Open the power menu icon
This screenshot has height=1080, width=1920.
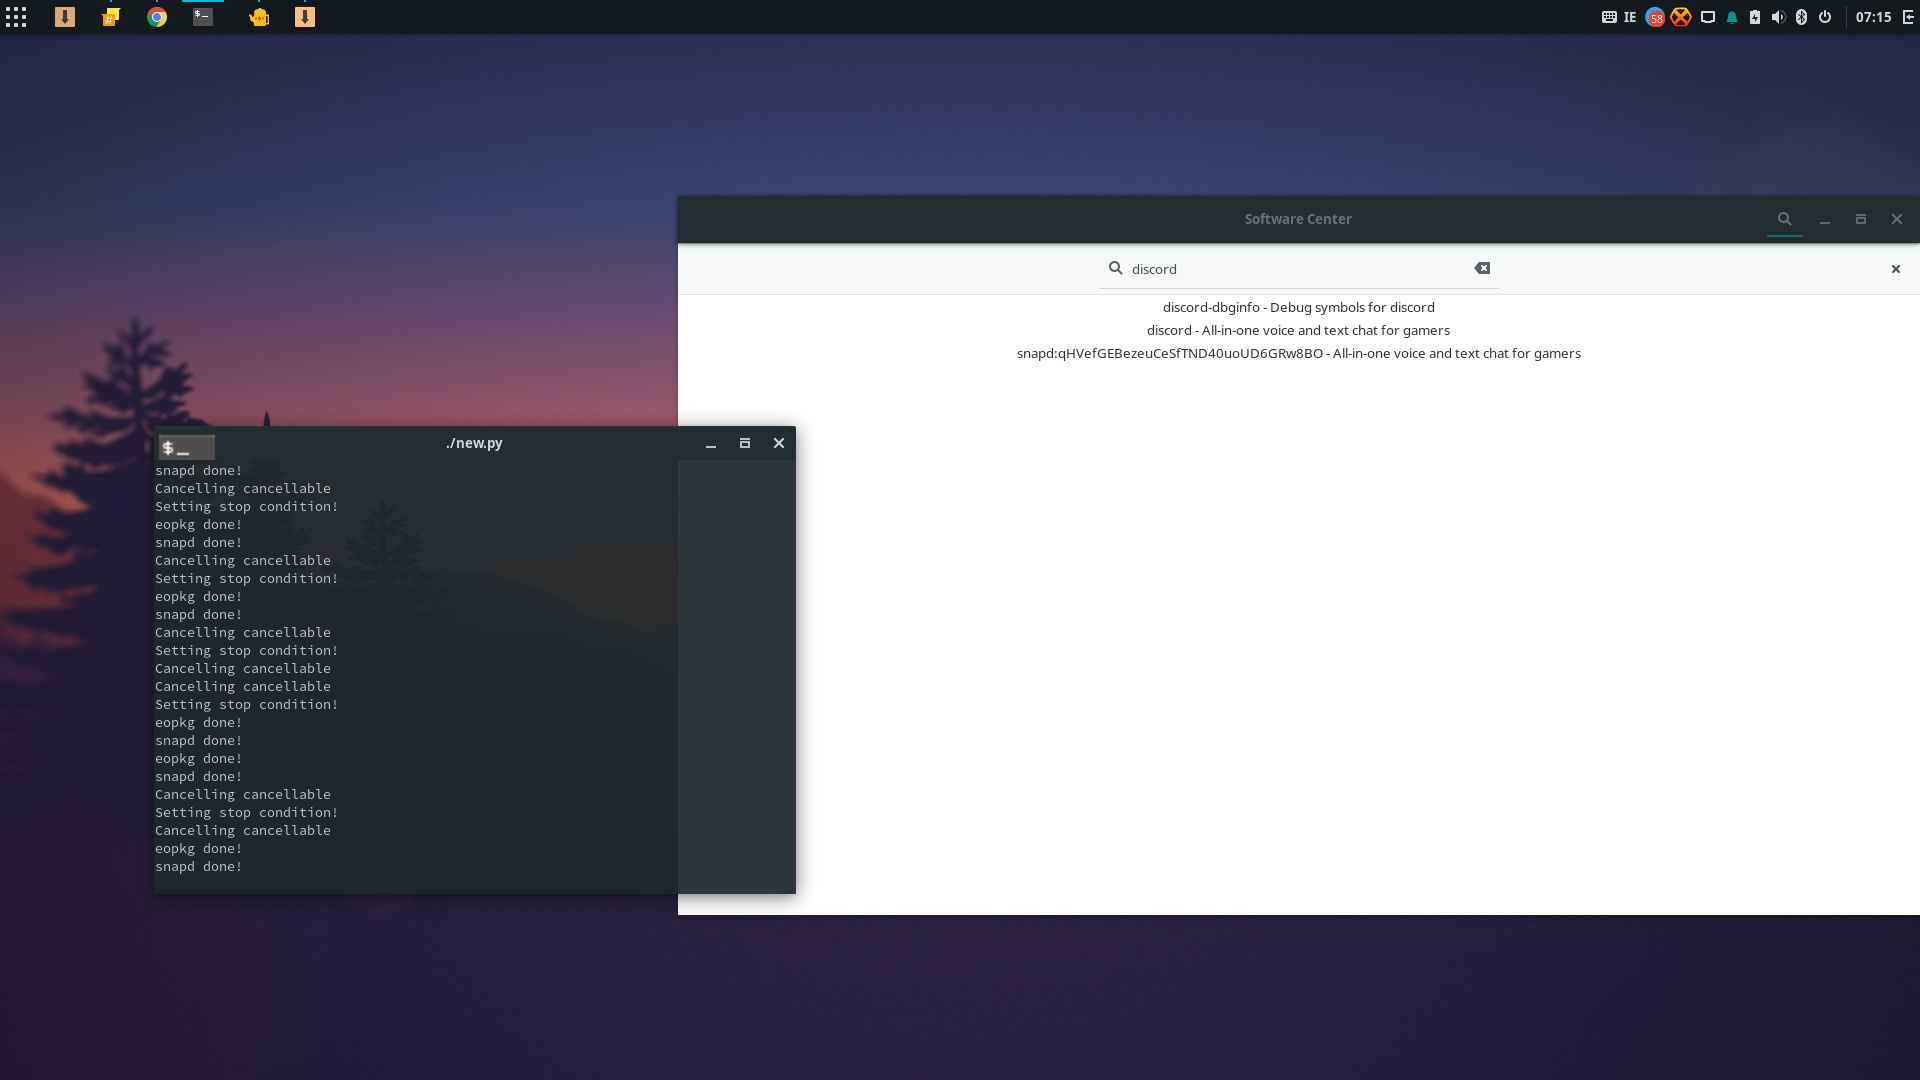(1825, 17)
